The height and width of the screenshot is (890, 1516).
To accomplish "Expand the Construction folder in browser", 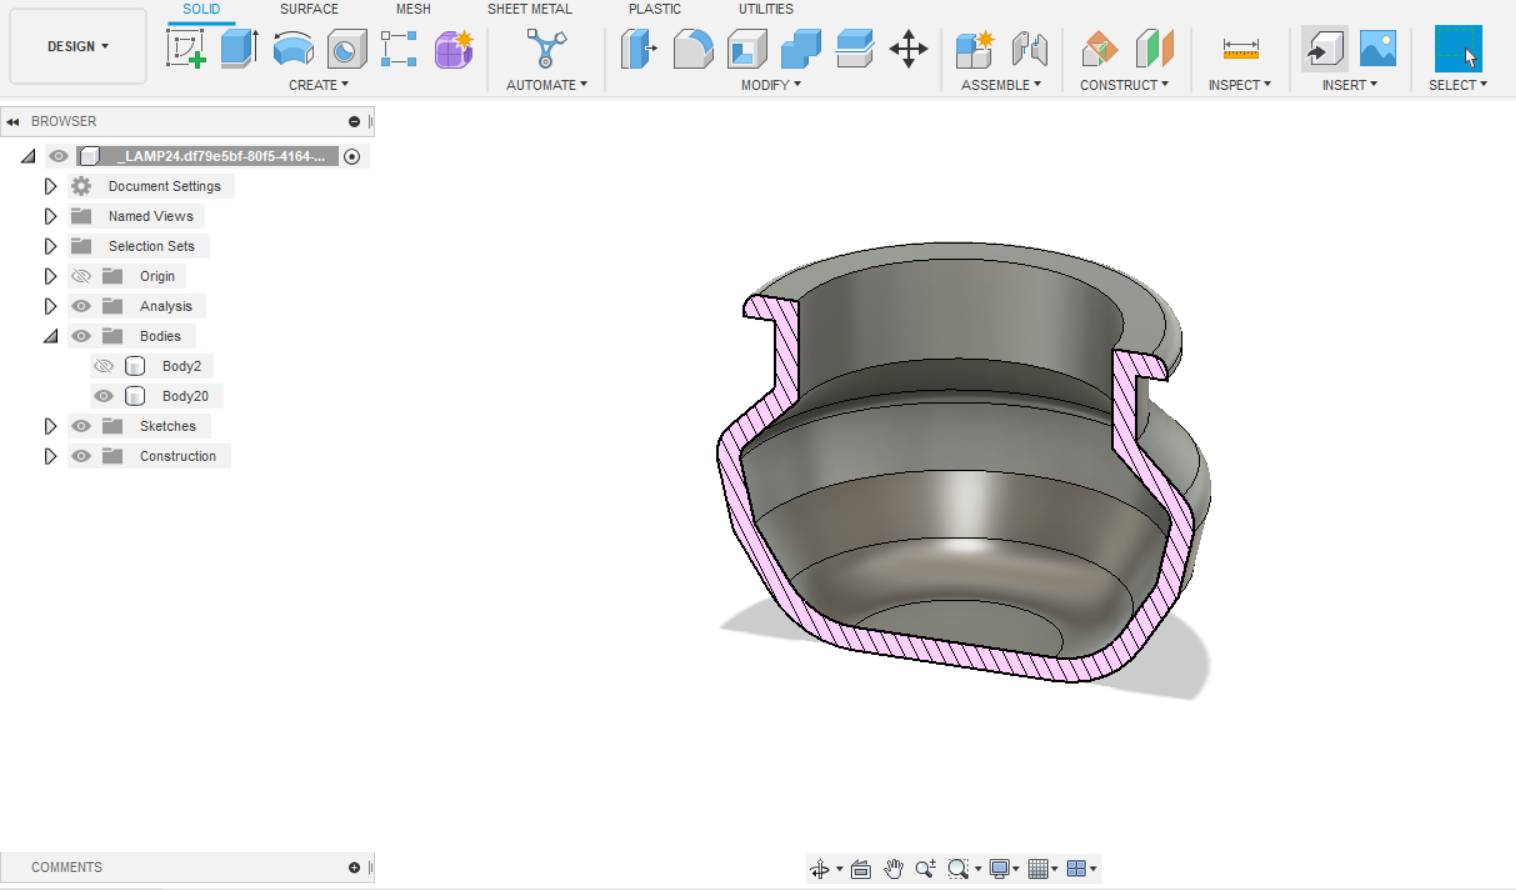I will (50, 456).
